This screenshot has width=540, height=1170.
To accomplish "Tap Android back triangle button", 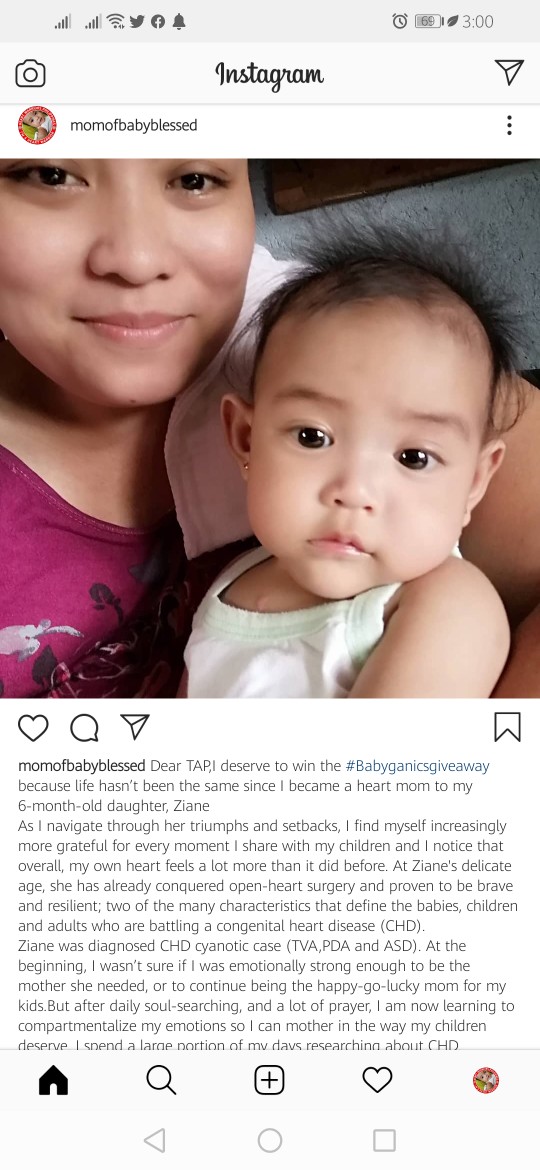I will tap(154, 1140).
